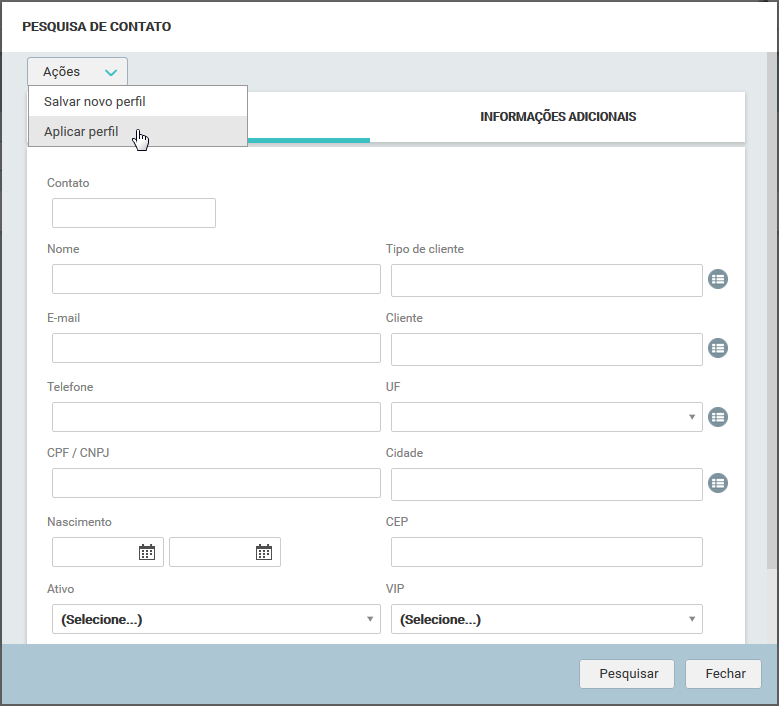Focus the E-mail input field
This screenshot has height=706, width=779.
point(216,348)
